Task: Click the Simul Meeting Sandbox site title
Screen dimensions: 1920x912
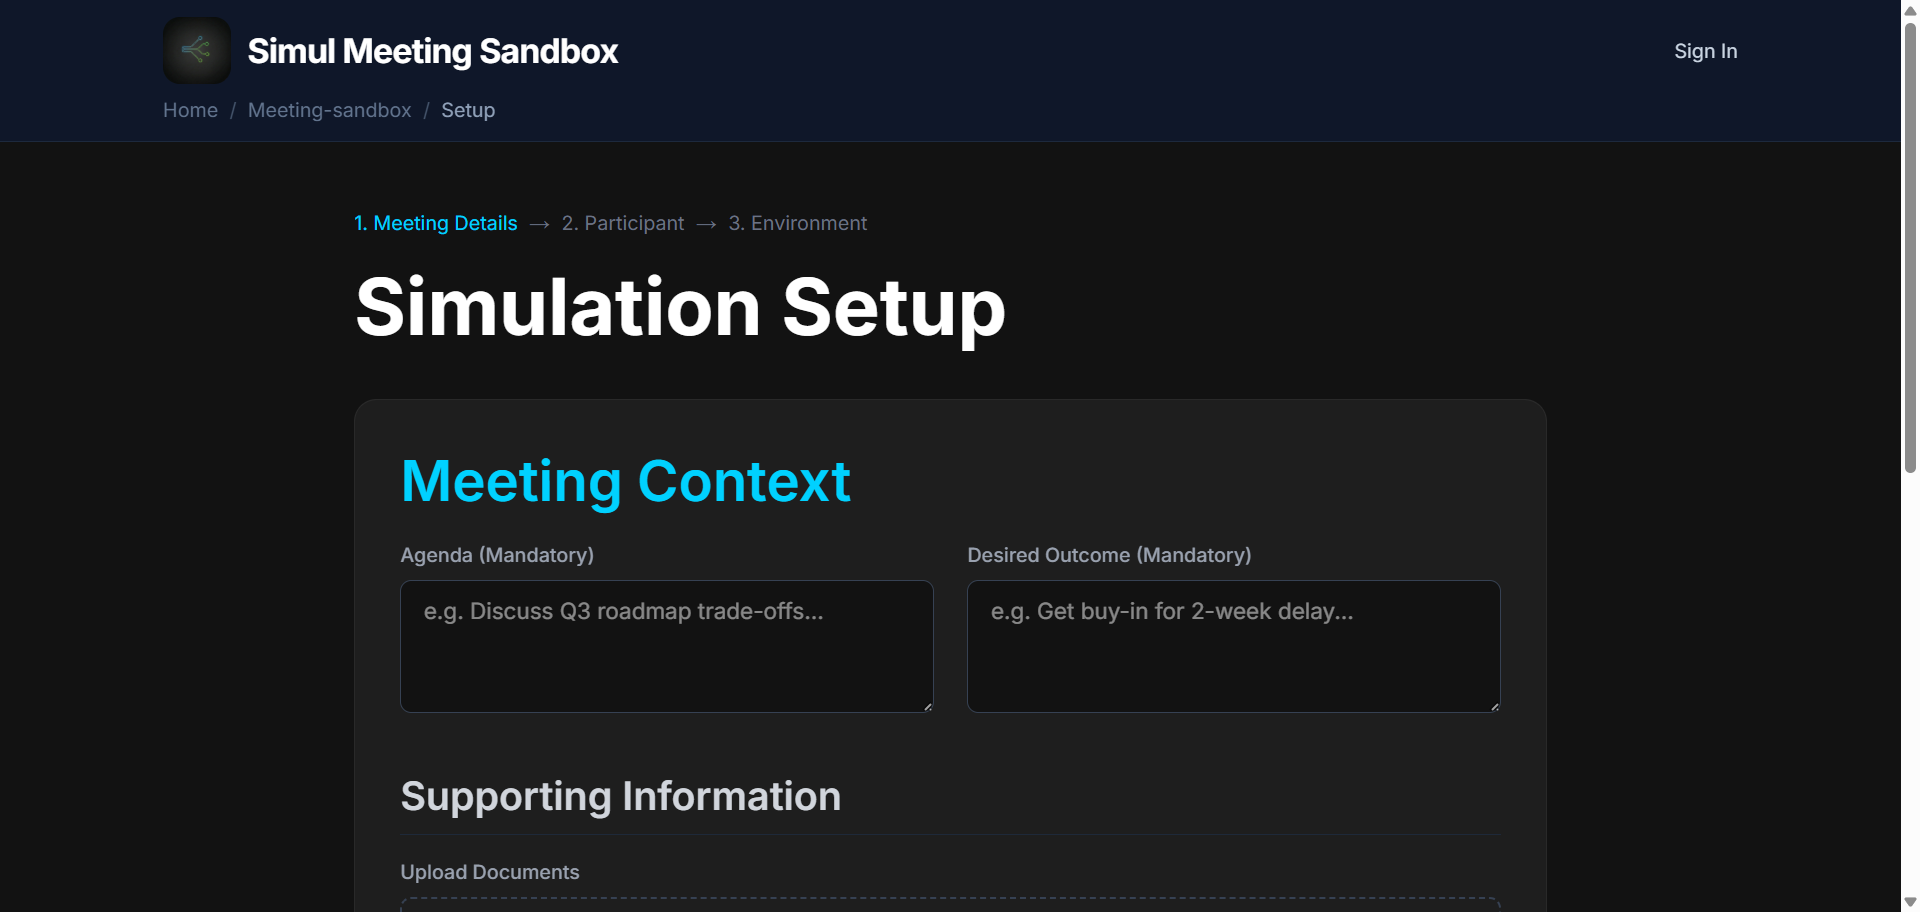Action: (432, 51)
